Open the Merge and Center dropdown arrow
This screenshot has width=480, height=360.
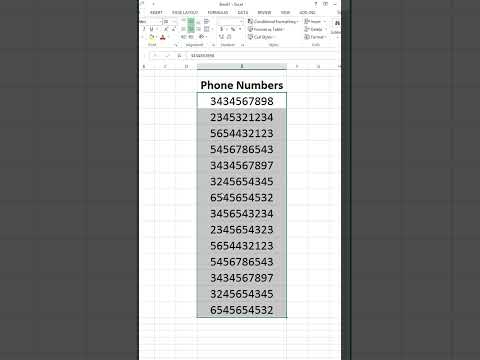pyautogui.click(x=212, y=29)
